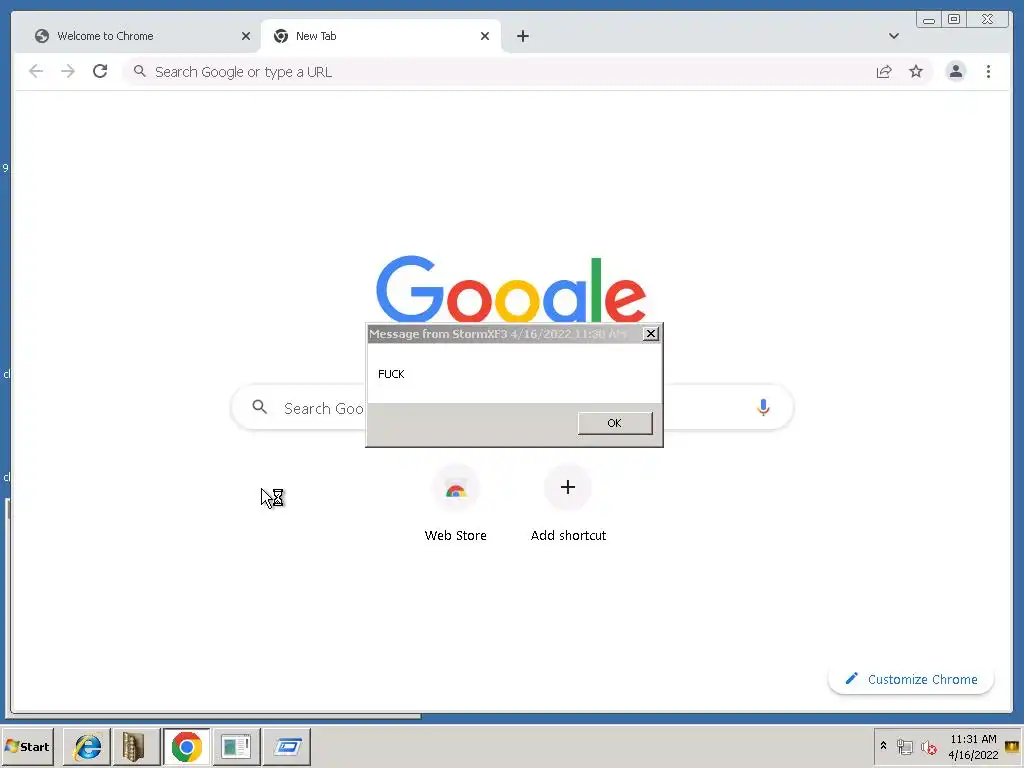The height and width of the screenshot is (768, 1024).
Task: Click the Google search box
Action: click(x=512, y=408)
